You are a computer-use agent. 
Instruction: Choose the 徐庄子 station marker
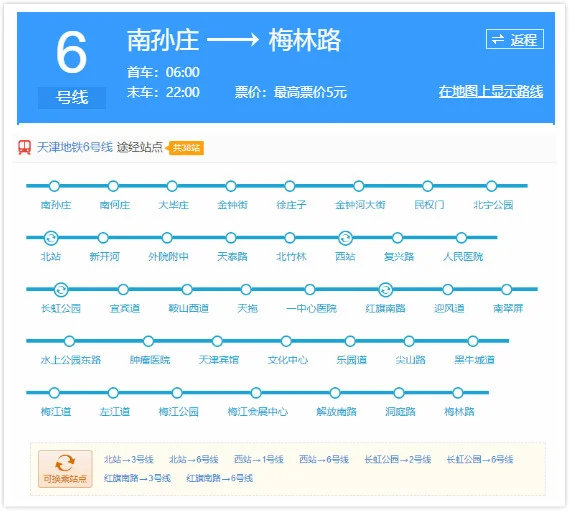tap(290, 186)
